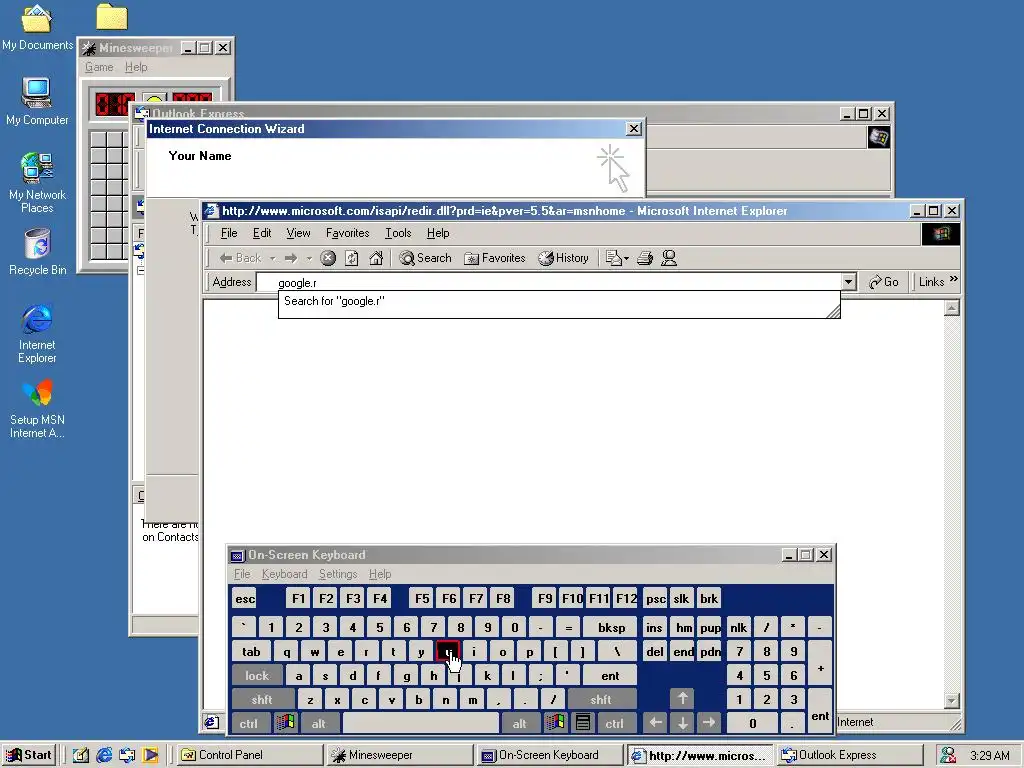Click the address bar text field
Image resolution: width=1024 pixels, height=768 pixels.
click(549, 282)
